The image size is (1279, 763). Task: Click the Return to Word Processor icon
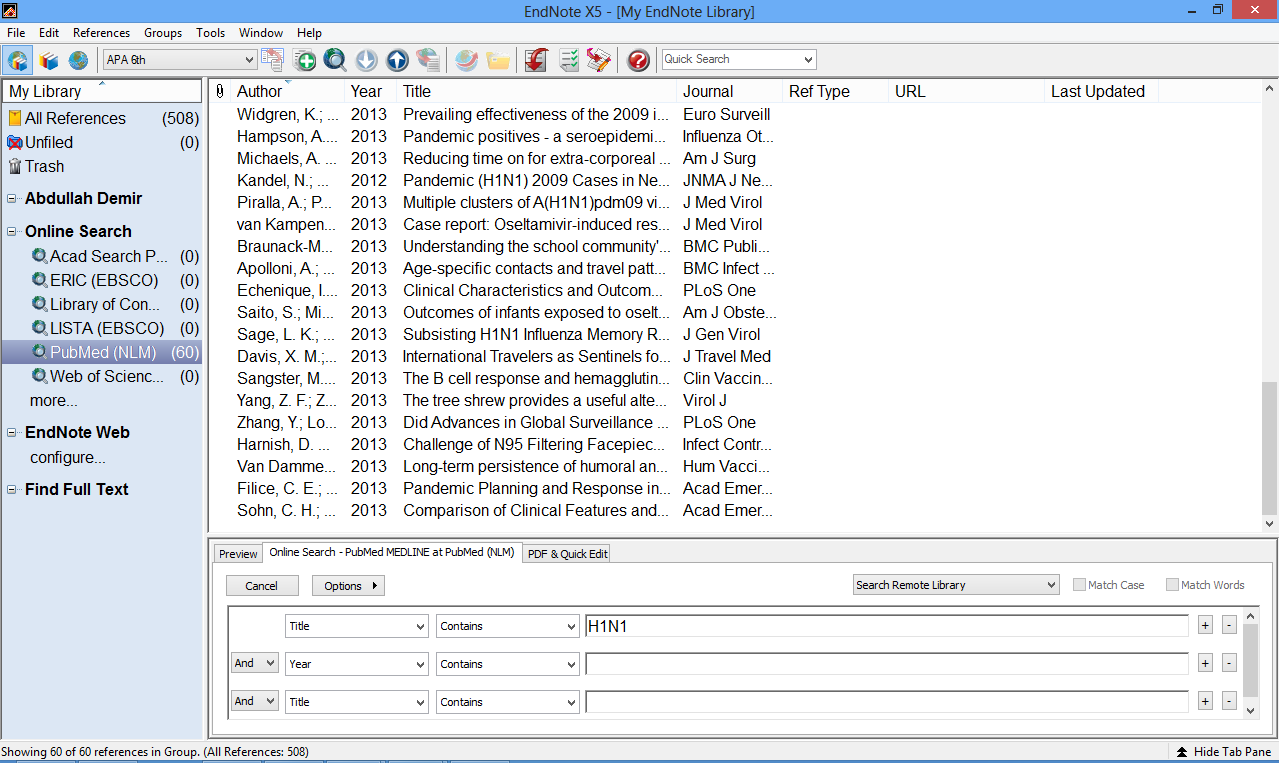(x=599, y=60)
